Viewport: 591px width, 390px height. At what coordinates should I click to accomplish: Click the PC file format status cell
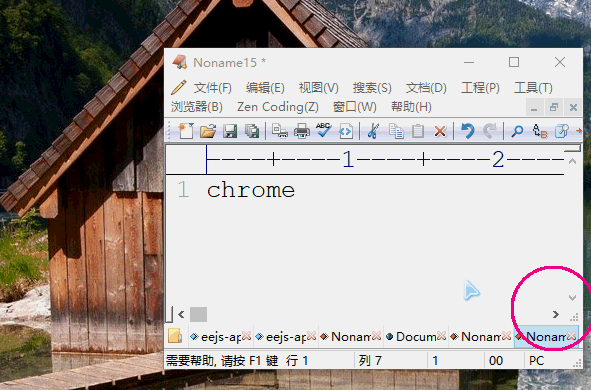pos(536,361)
